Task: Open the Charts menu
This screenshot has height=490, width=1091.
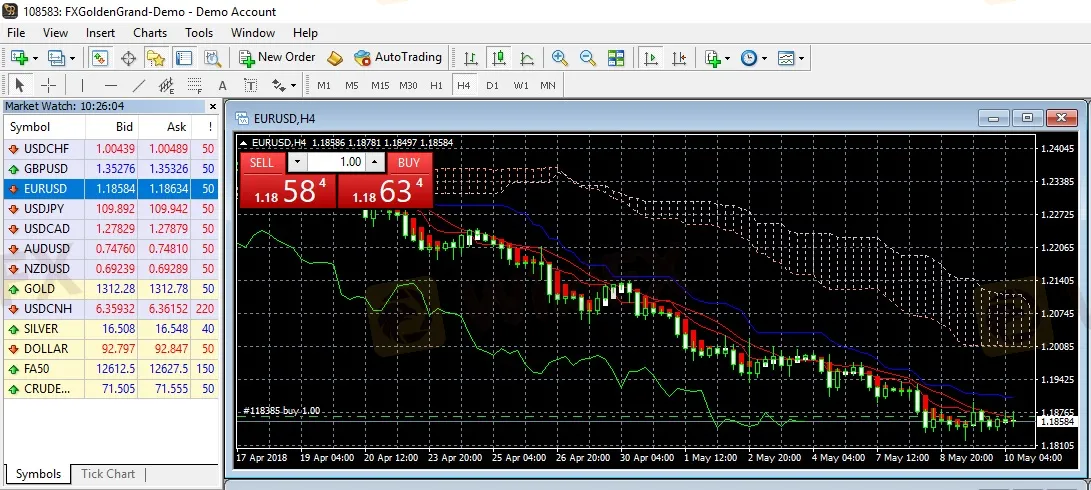Action: coord(150,33)
